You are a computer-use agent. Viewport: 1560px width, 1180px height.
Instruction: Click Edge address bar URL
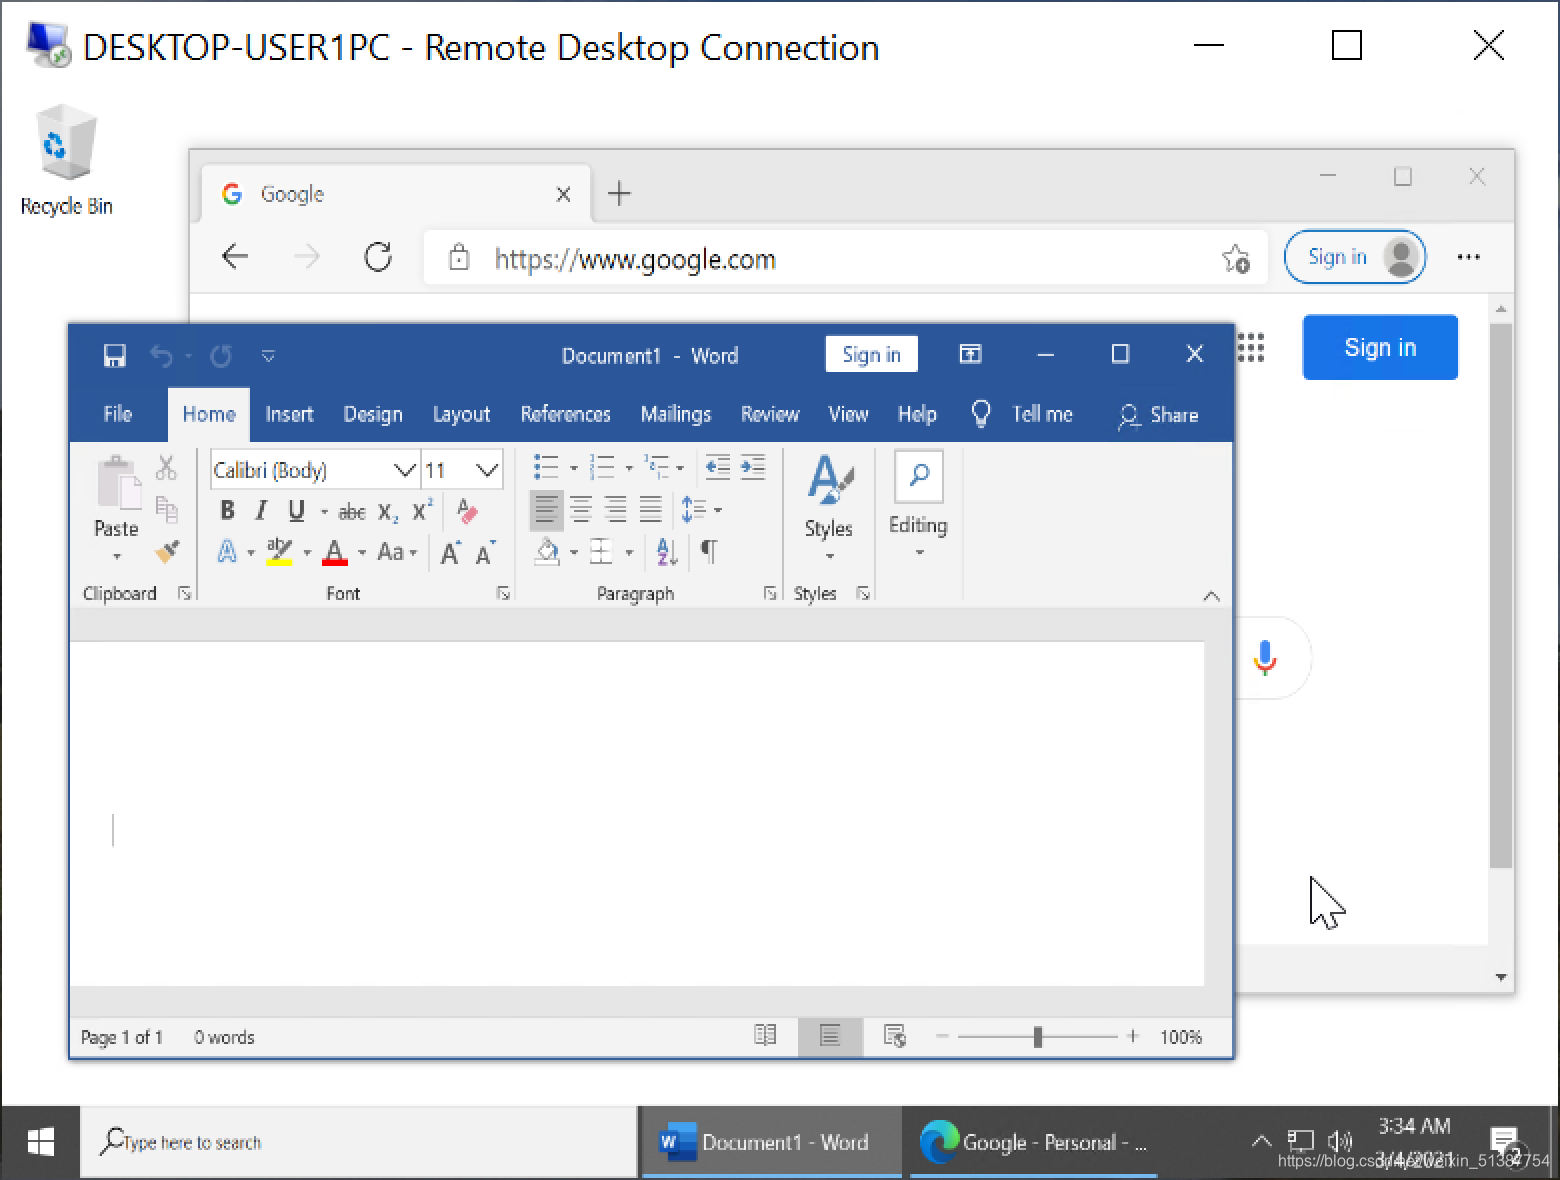(635, 259)
